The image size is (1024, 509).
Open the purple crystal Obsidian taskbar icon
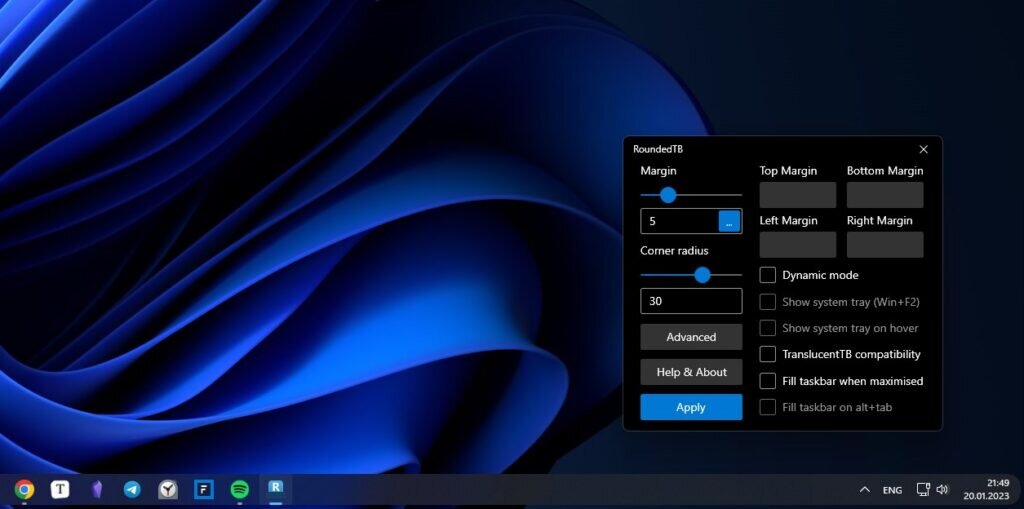tap(96, 489)
